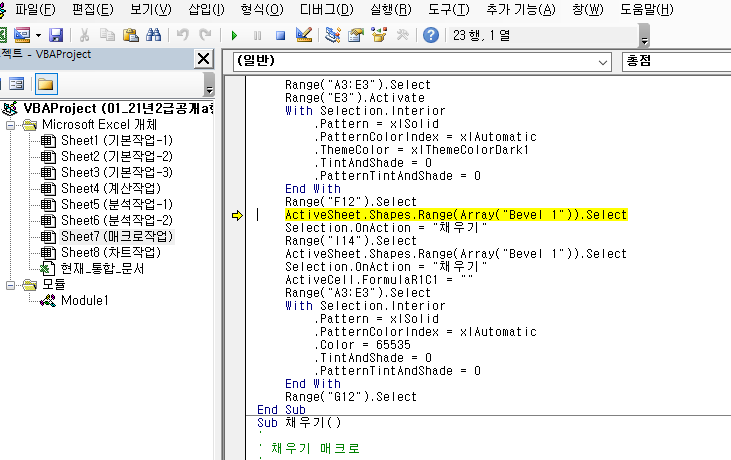This screenshot has height=460, width=731.
Task: Click the yellow execution arrow in margin
Action: pos(237,215)
